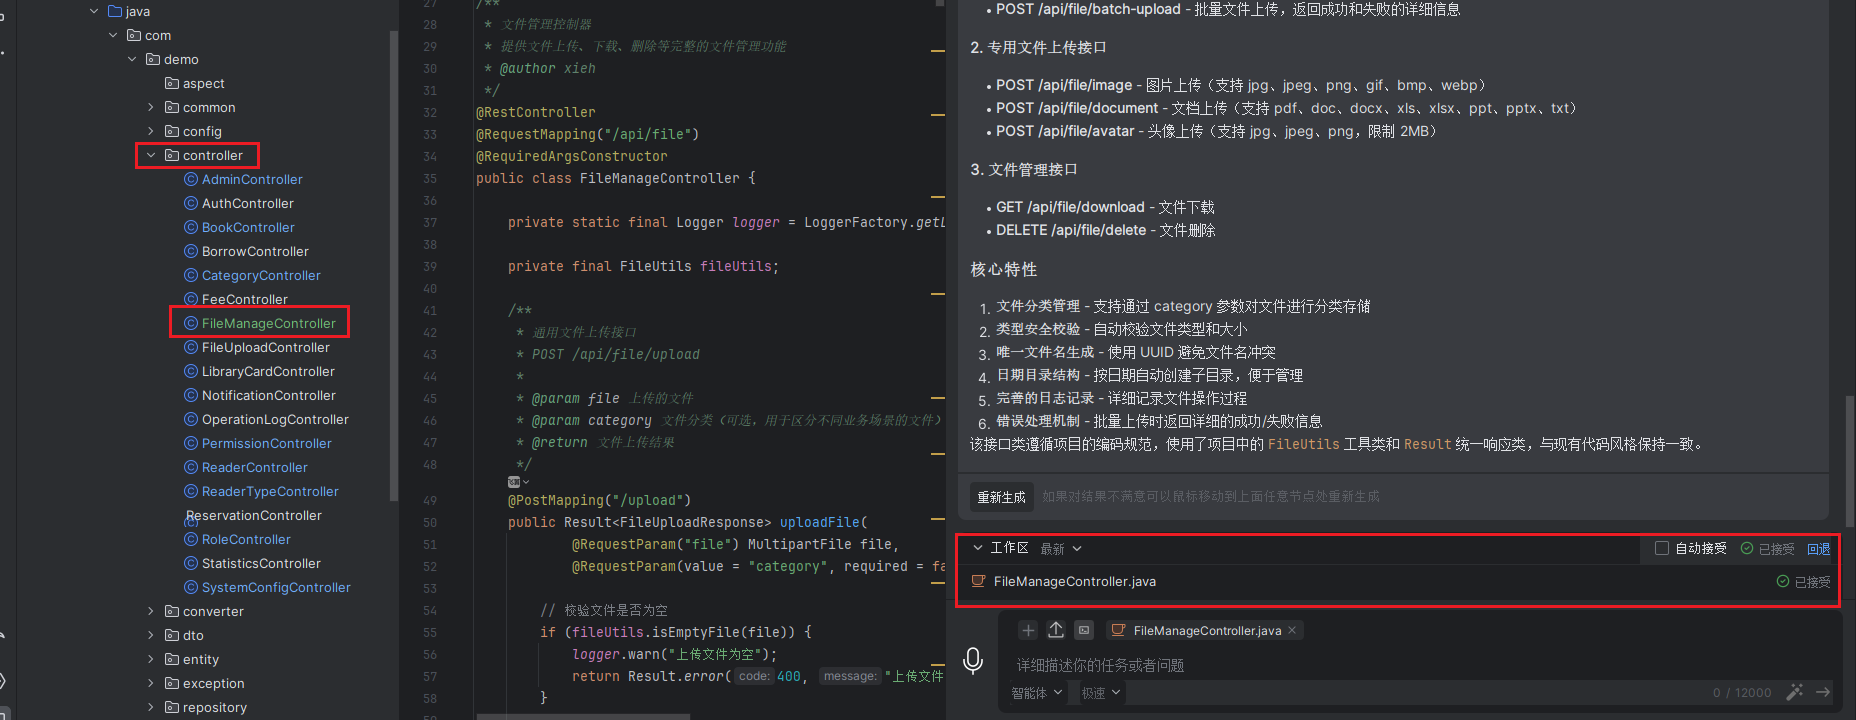
Task: Enable the 自动接受 checkbox
Action: 1662,548
